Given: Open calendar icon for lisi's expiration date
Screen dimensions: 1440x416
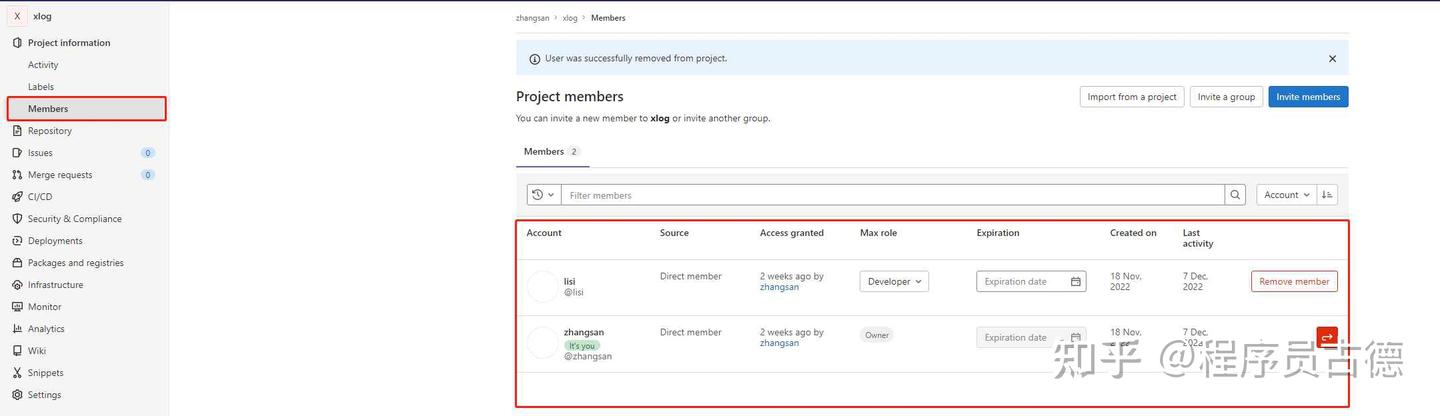Looking at the screenshot, I should (x=1076, y=282).
